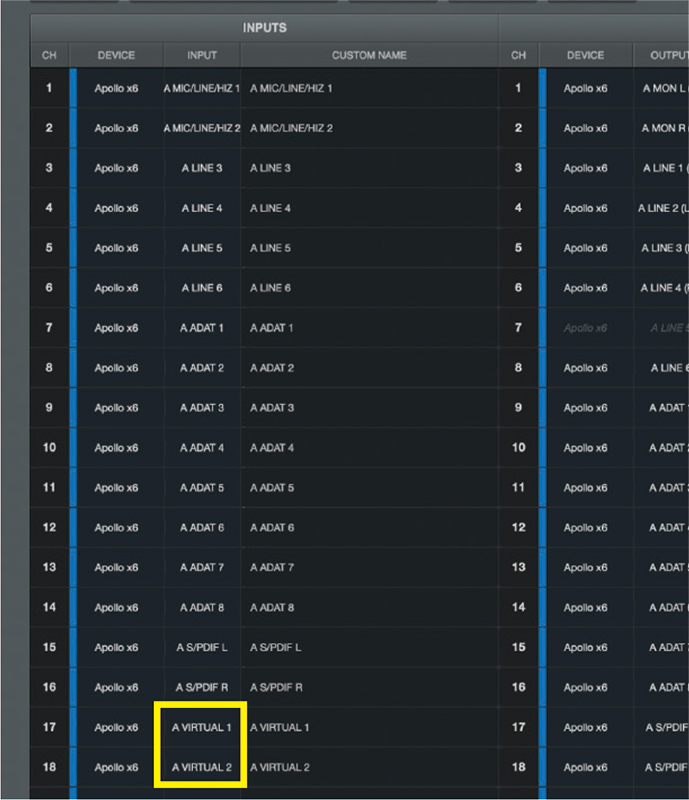Click inputs CUSTOM NAME column header

(x=370, y=55)
